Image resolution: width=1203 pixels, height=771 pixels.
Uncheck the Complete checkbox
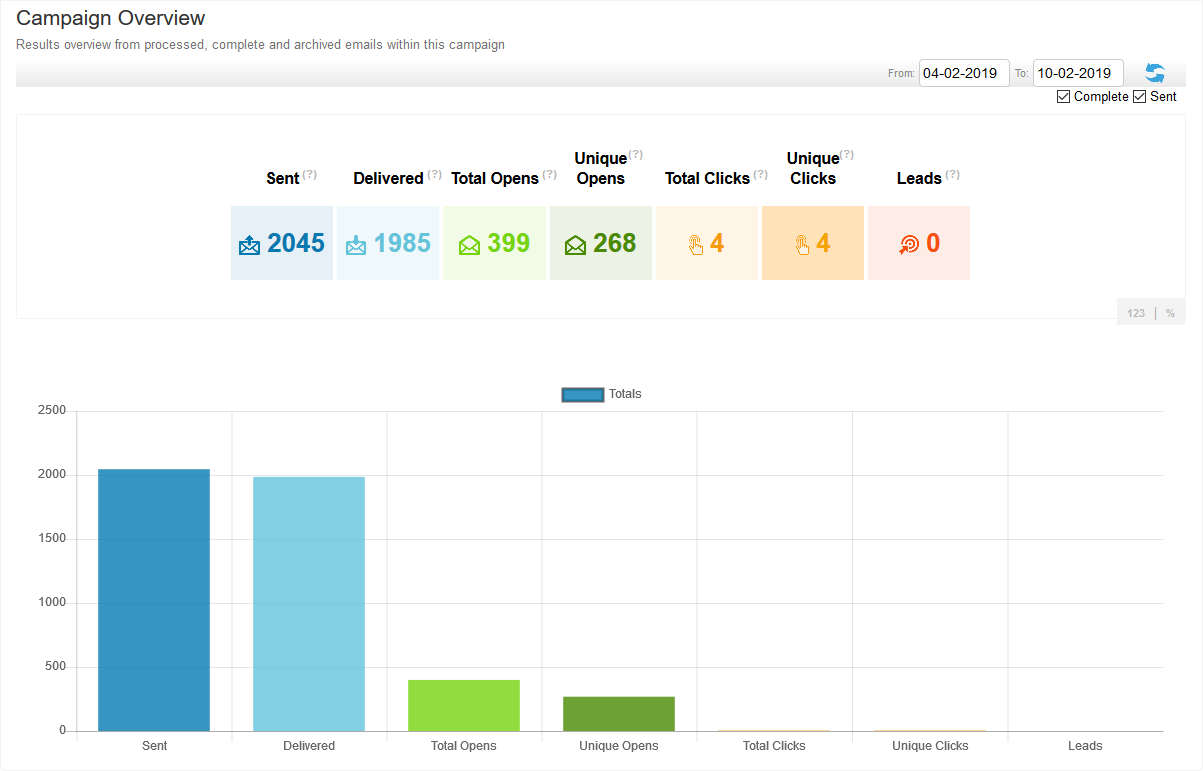click(1064, 97)
